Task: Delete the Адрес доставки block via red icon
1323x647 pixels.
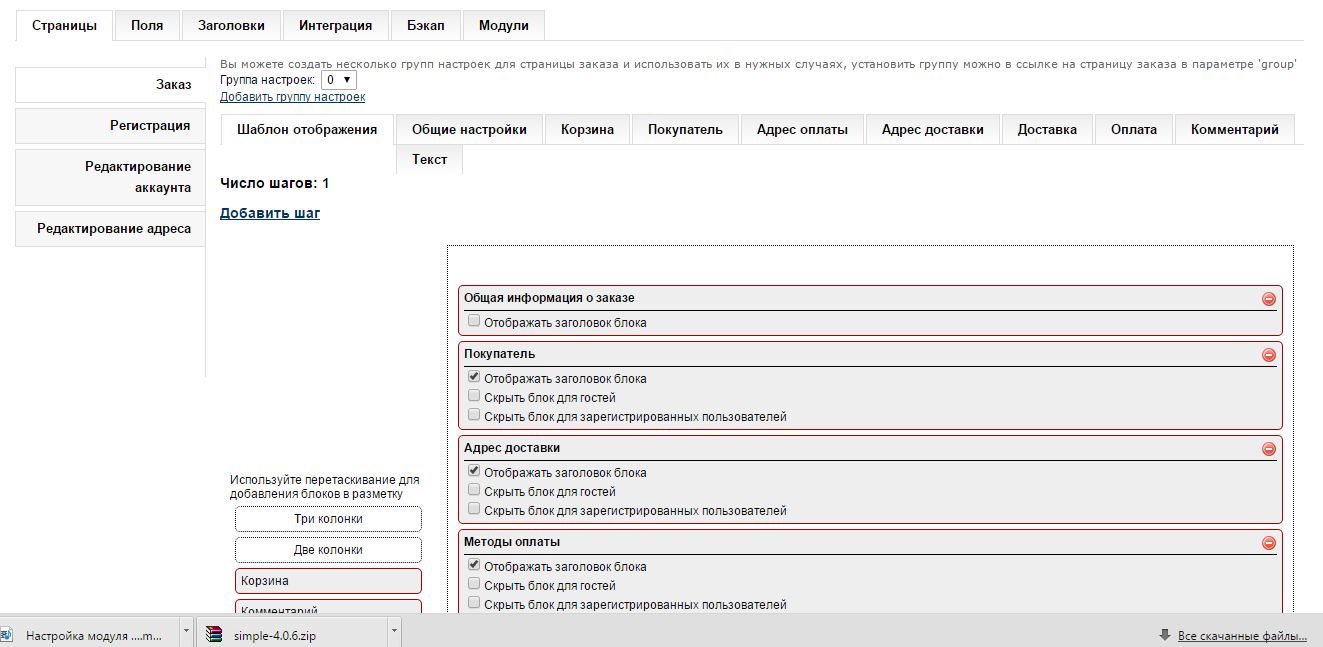Action: pos(1268,449)
